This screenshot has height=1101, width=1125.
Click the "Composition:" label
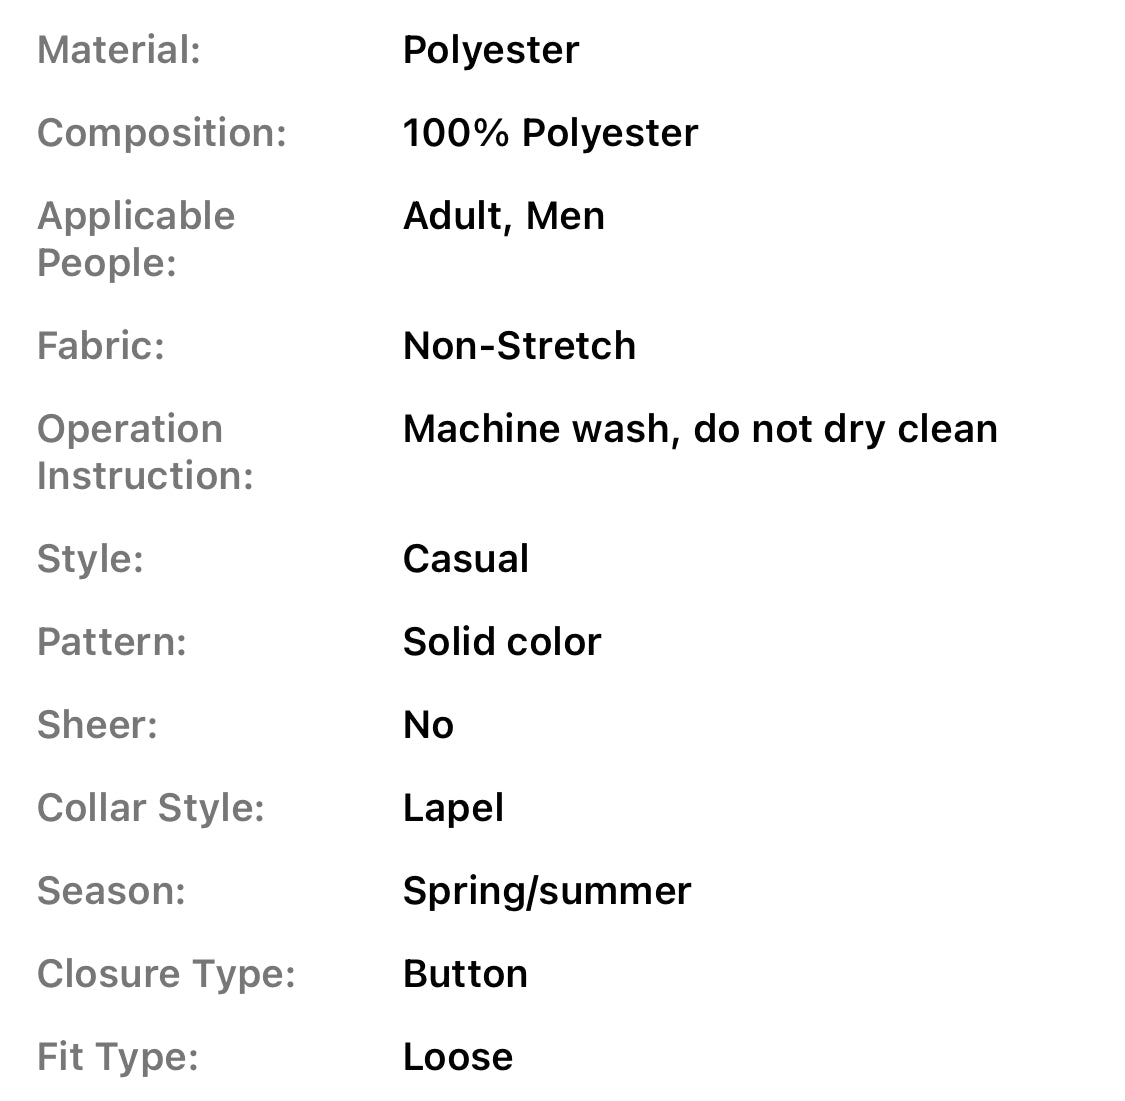click(161, 133)
